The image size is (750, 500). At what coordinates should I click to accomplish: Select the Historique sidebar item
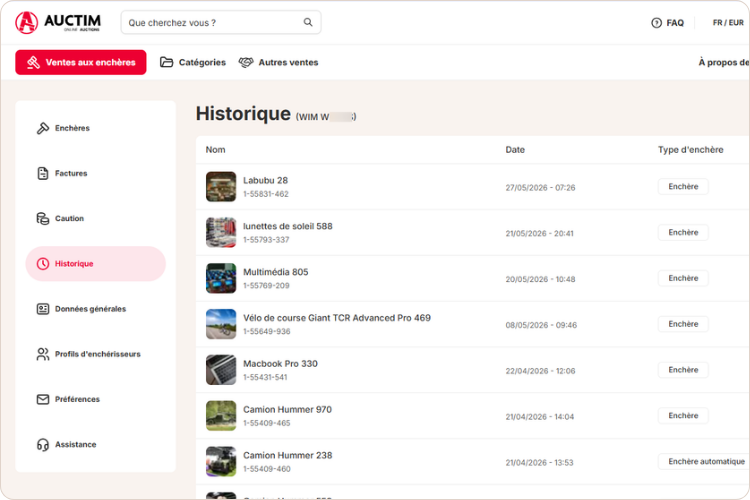click(96, 264)
